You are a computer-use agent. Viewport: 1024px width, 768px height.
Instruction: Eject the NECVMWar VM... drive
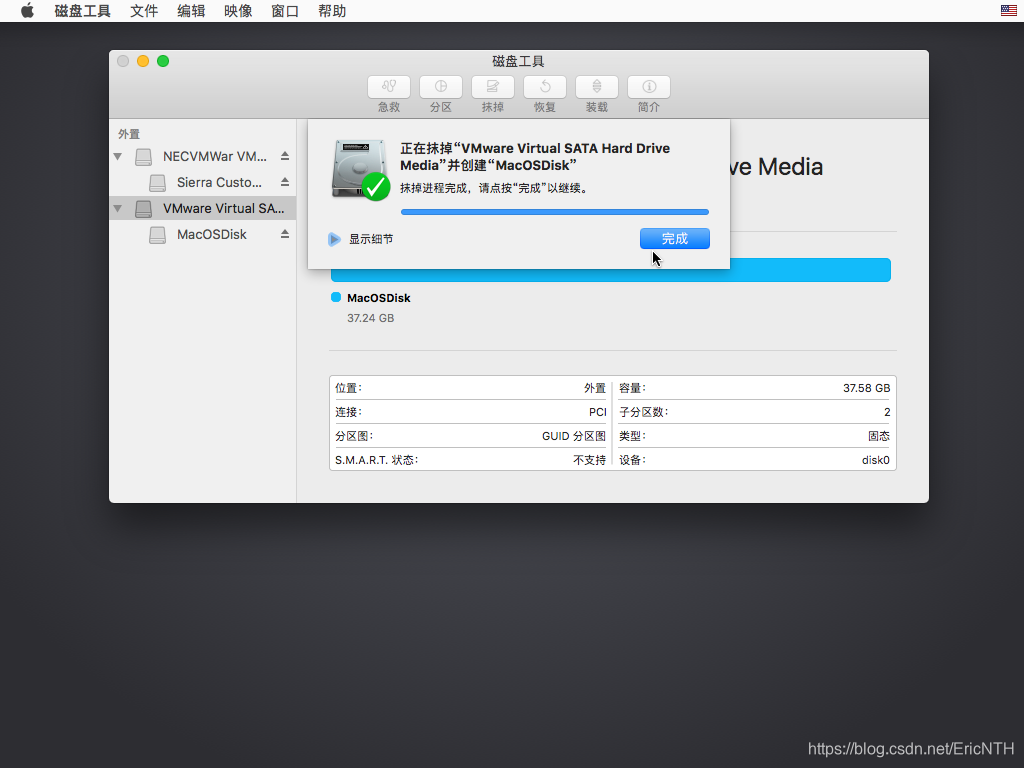click(x=285, y=156)
